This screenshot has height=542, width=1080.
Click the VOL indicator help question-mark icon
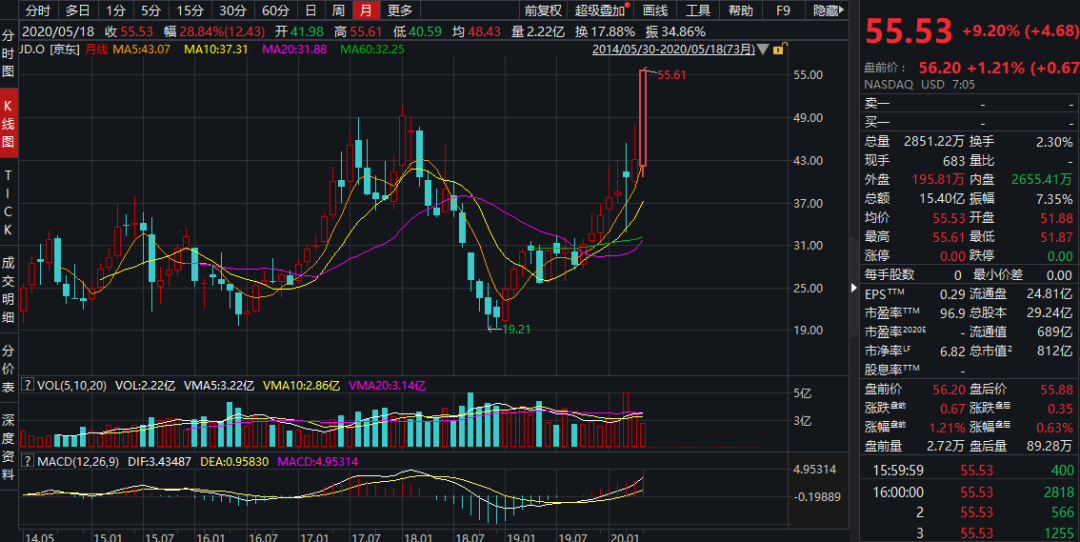coord(26,385)
